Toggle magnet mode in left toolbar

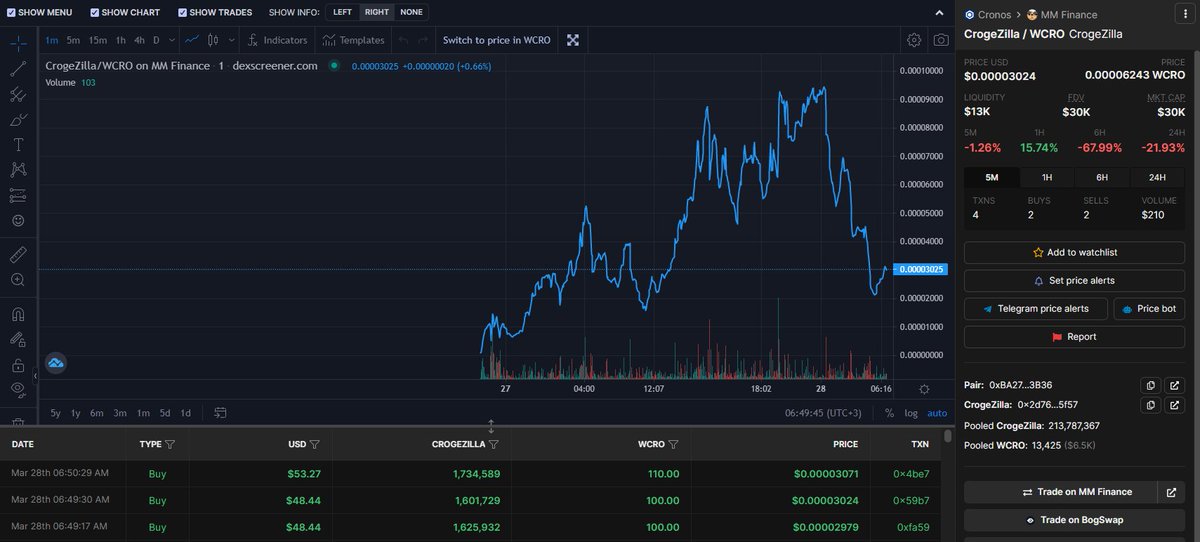click(18, 314)
